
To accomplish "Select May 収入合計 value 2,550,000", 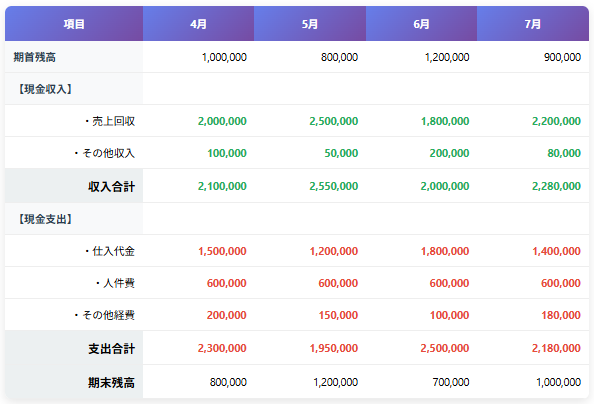I will (333, 186).
